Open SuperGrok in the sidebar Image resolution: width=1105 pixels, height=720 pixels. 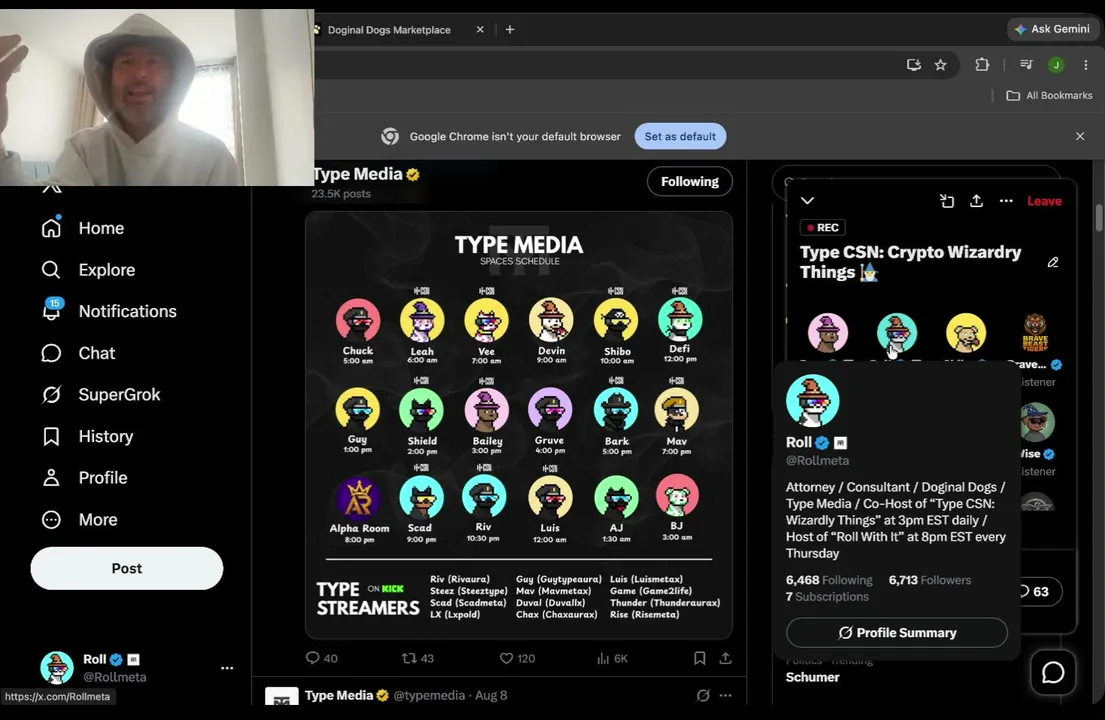101,395
